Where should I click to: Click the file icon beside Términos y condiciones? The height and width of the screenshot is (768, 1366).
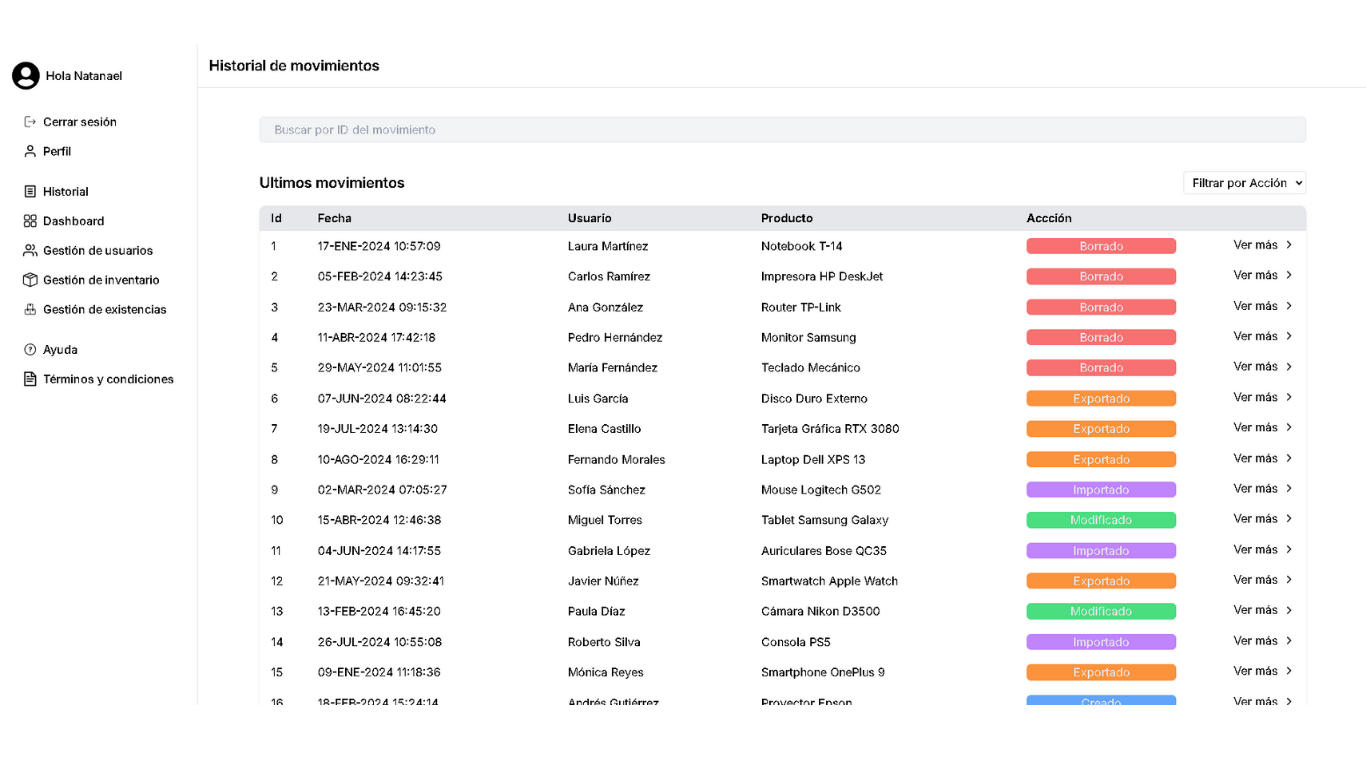click(x=30, y=379)
